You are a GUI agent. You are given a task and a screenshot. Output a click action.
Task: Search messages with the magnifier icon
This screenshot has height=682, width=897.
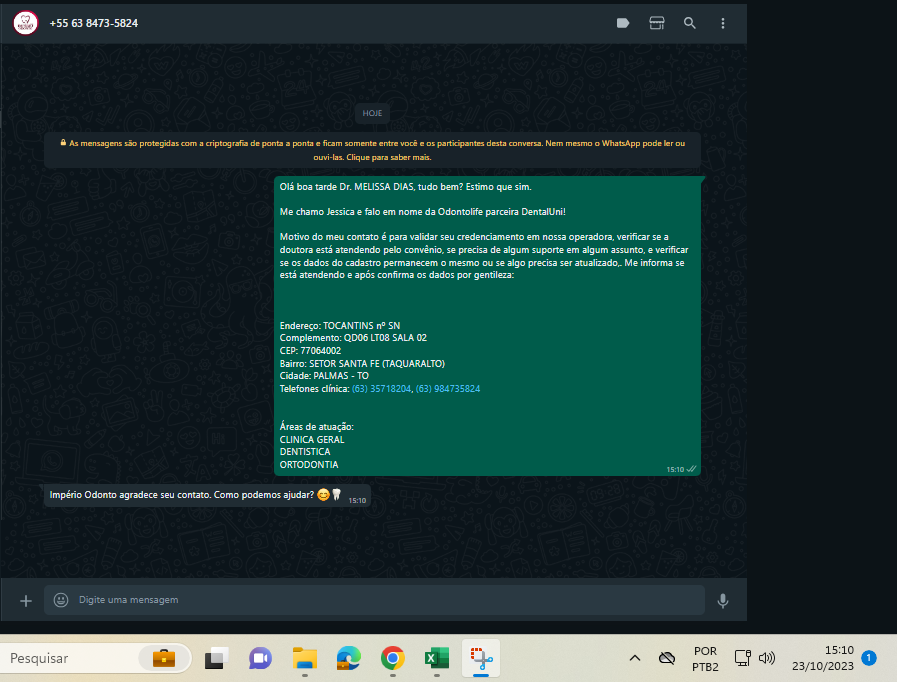coord(690,23)
